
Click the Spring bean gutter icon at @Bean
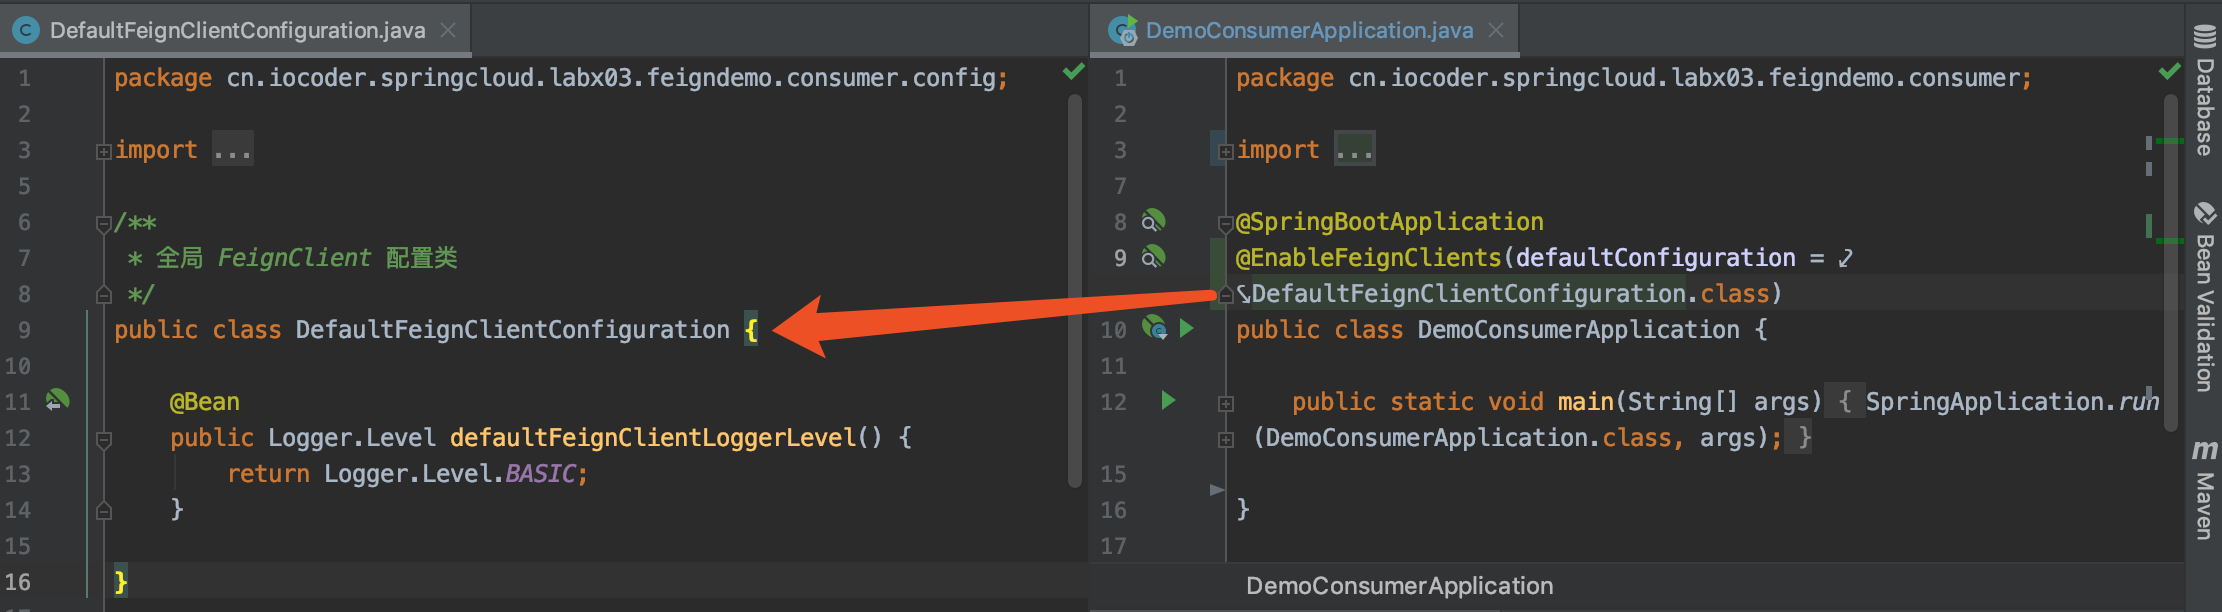pyautogui.click(x=57, y=401)
